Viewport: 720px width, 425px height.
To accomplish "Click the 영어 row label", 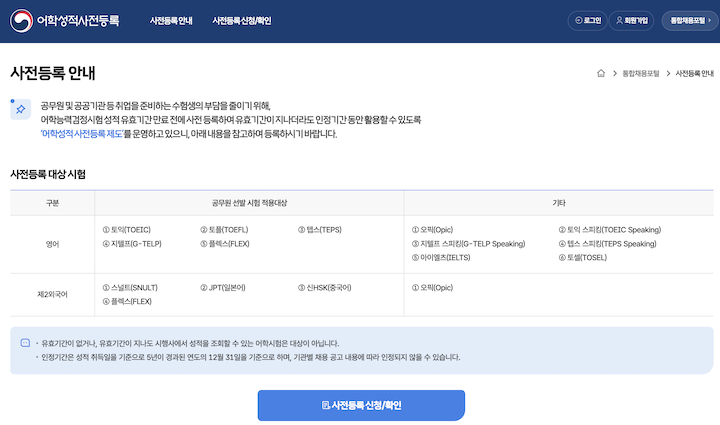I will [52, 244].
